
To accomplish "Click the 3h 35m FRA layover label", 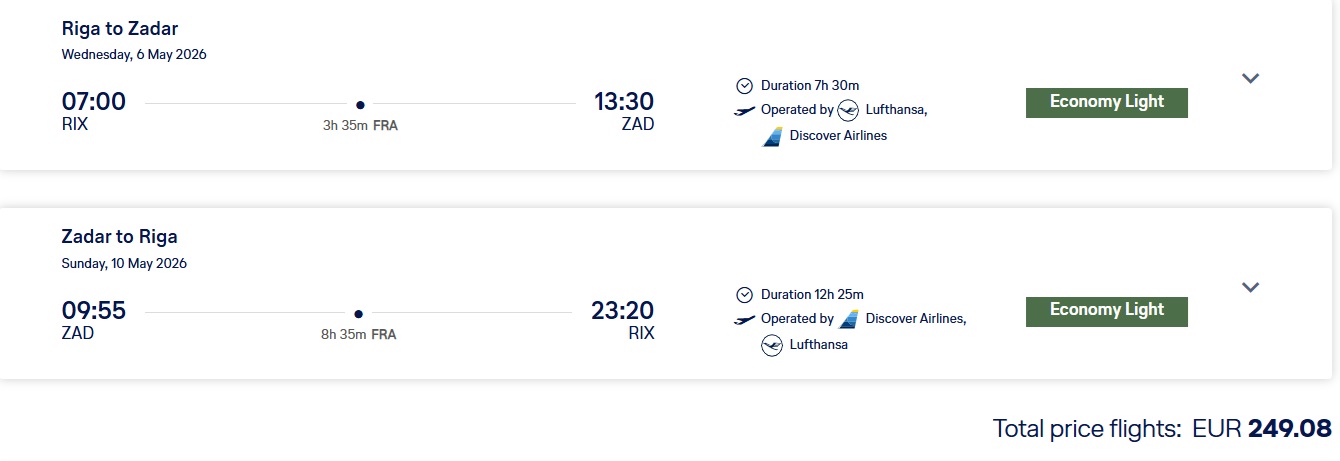I will 360,126.
